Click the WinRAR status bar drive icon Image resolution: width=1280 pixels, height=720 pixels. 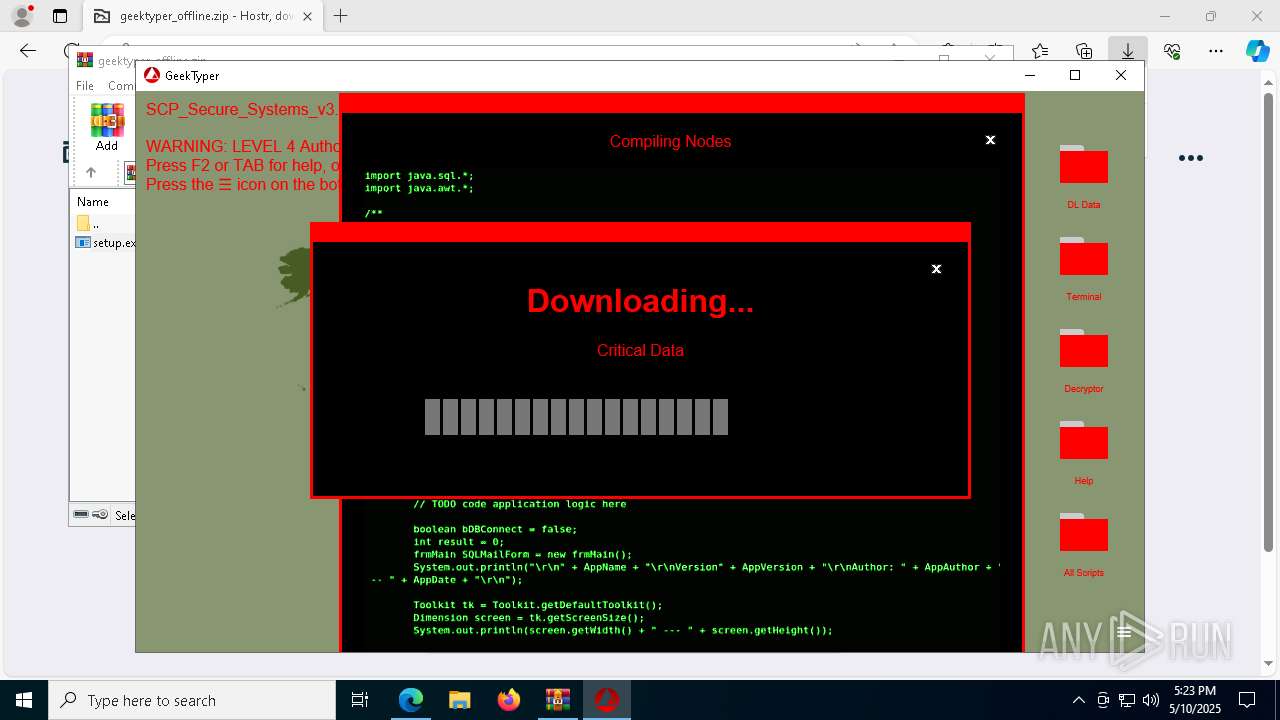pos(81,515)
